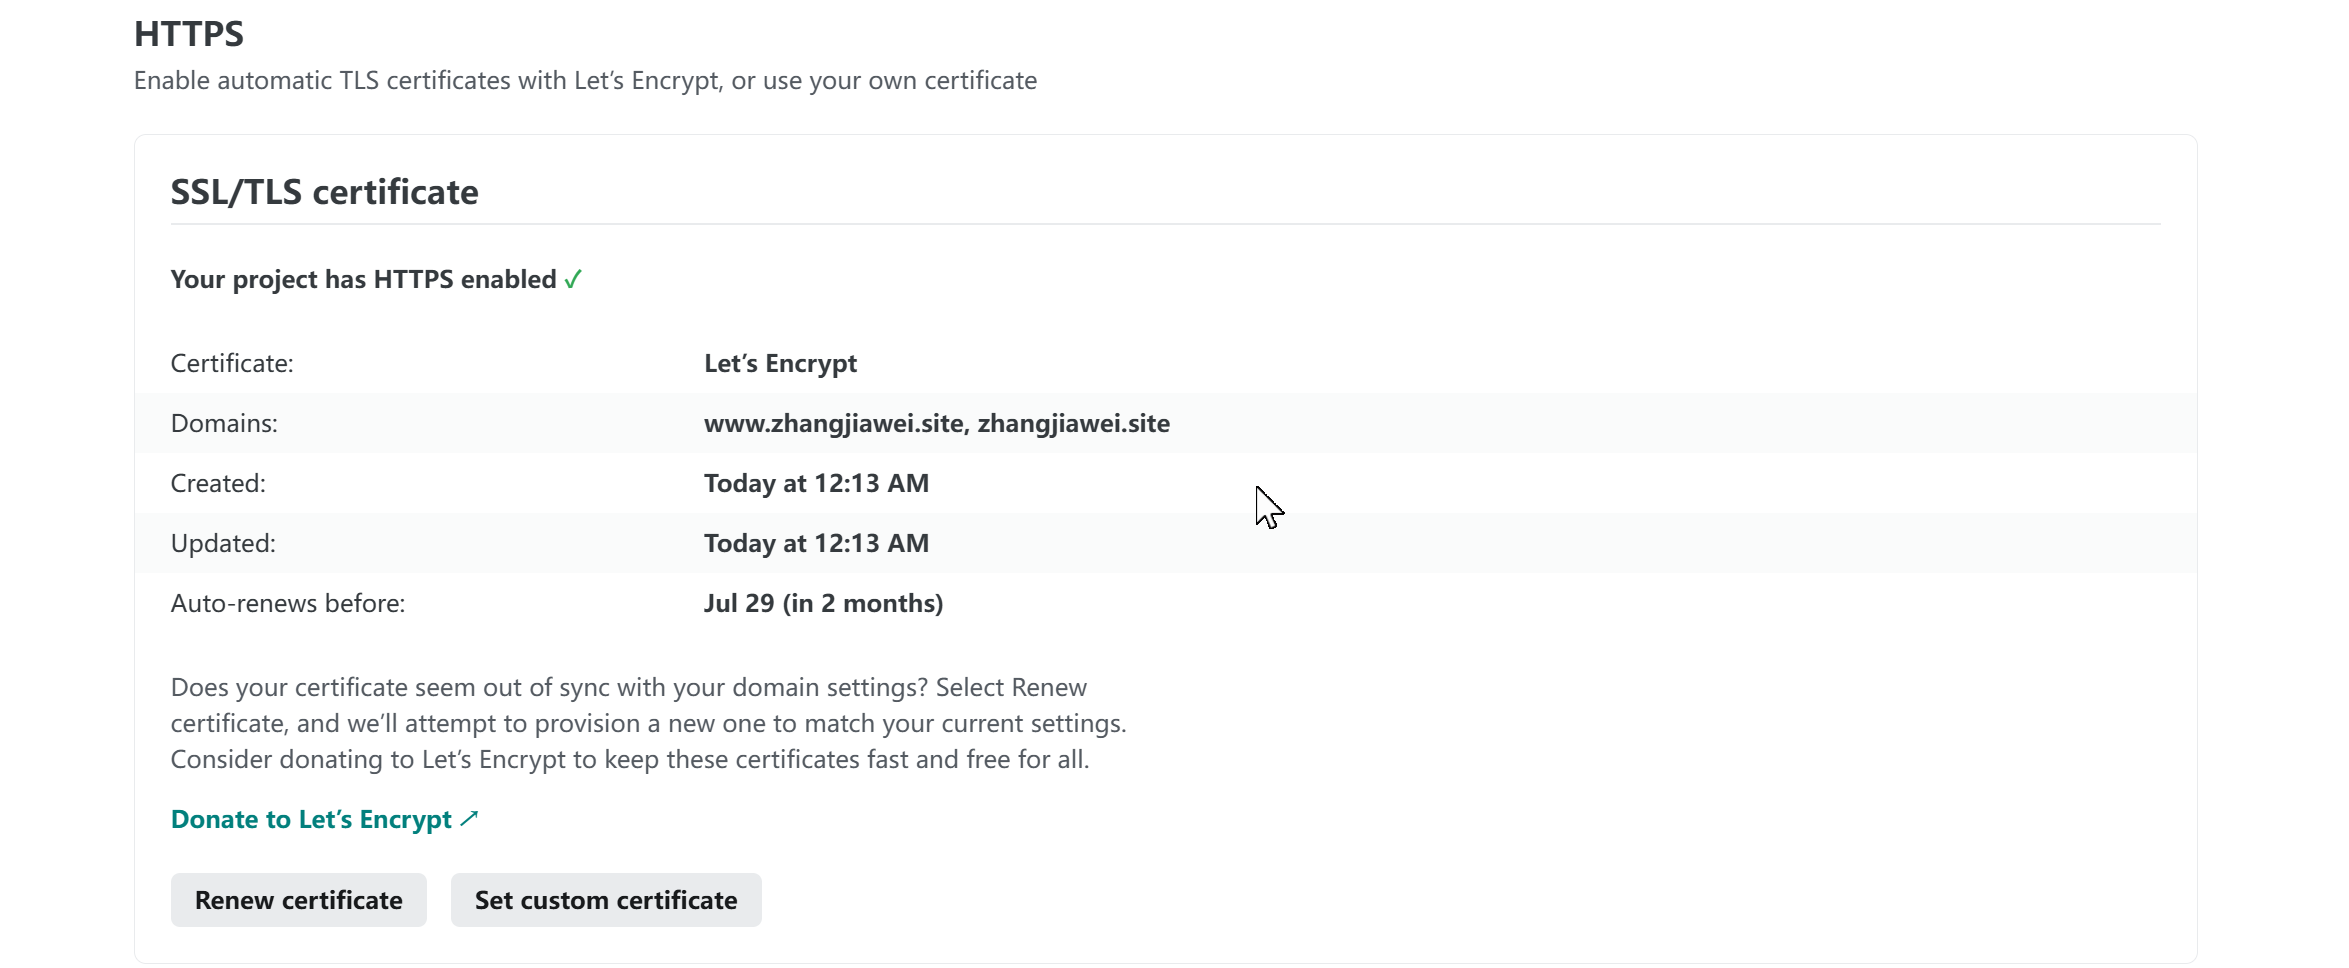This screenshot has width=2349, height=968.
Task: Click the SSL/TLS certificate section title
Action: pyautogui.click(x=324, y=192)
